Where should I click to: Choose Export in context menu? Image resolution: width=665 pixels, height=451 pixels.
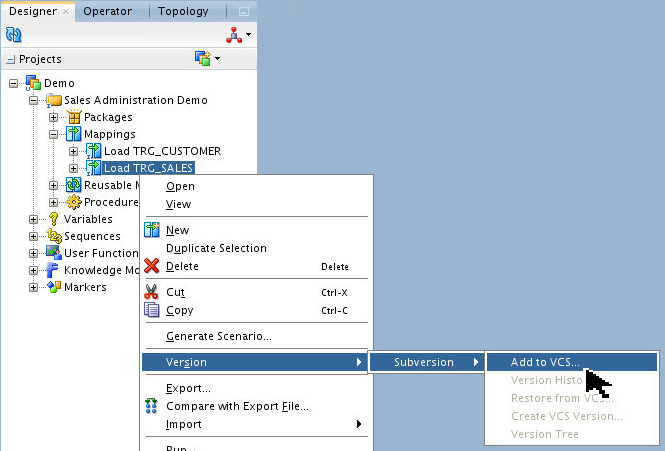pos(257,389)
